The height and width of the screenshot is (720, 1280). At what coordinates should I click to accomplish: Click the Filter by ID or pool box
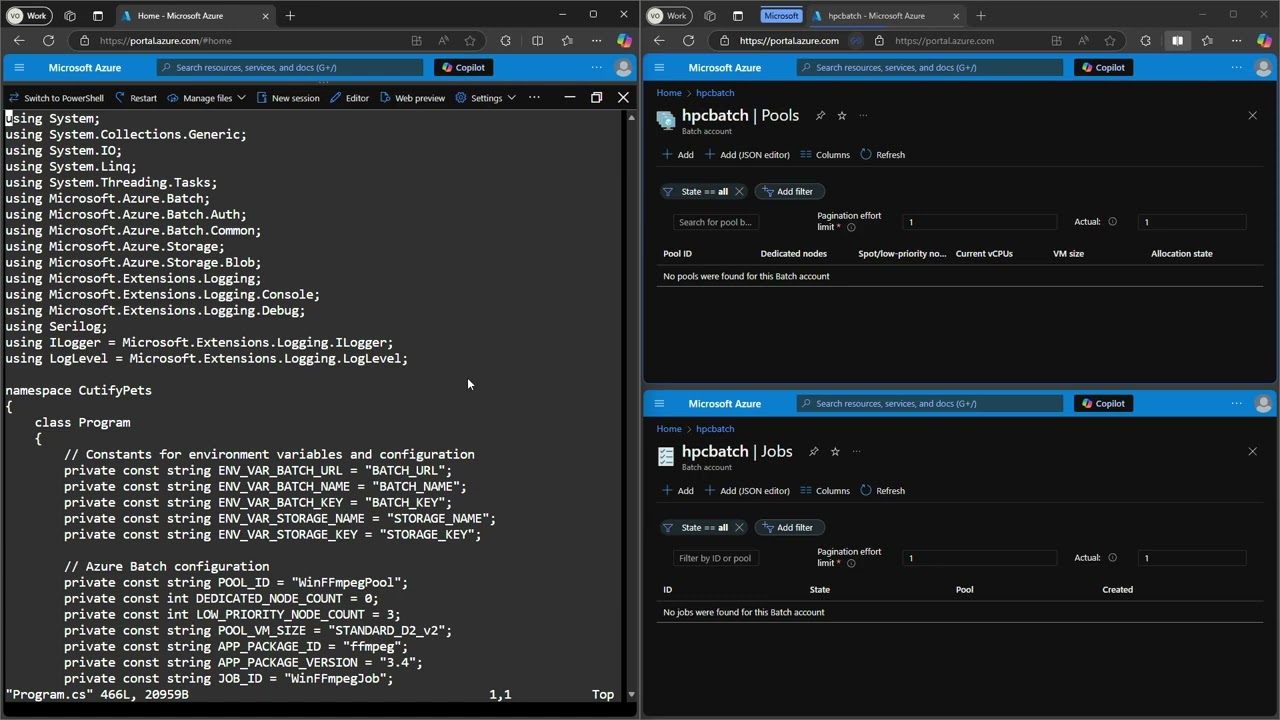pyautogui.click(x=716, y=558)
